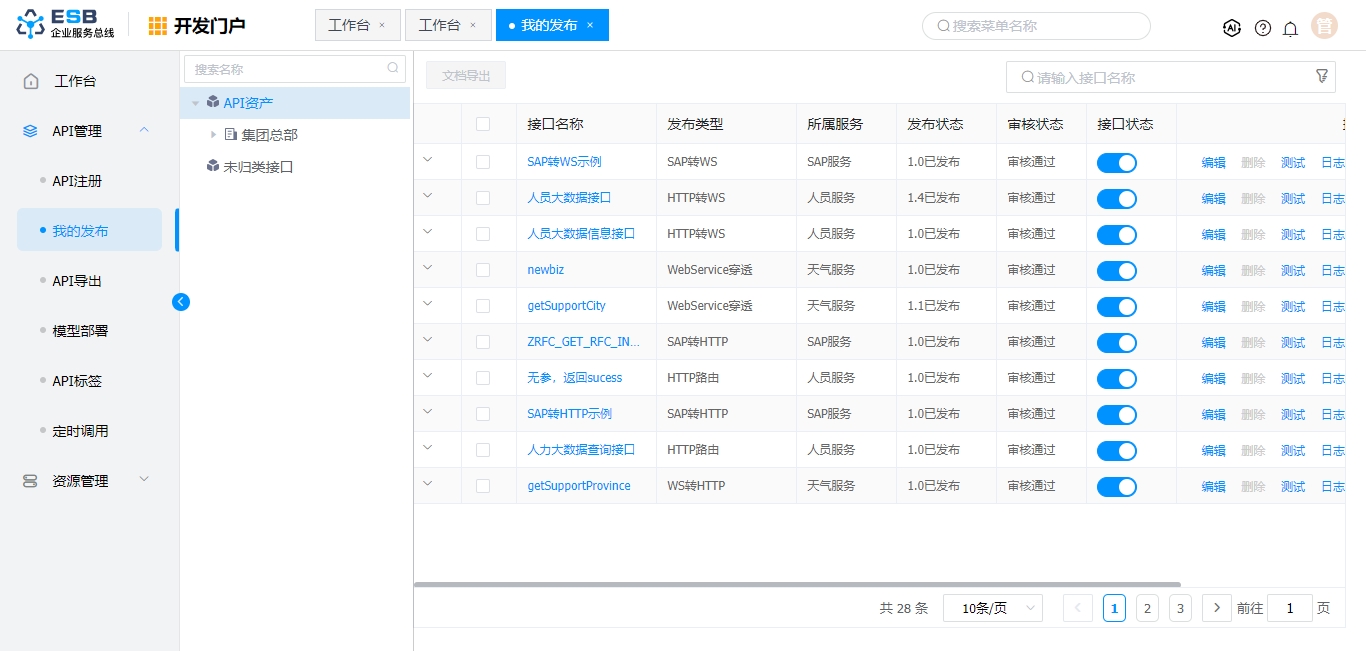This screenshot has width=1366, height=651.
Task: Click the search icon in tree search box
Action: point(393,69)
